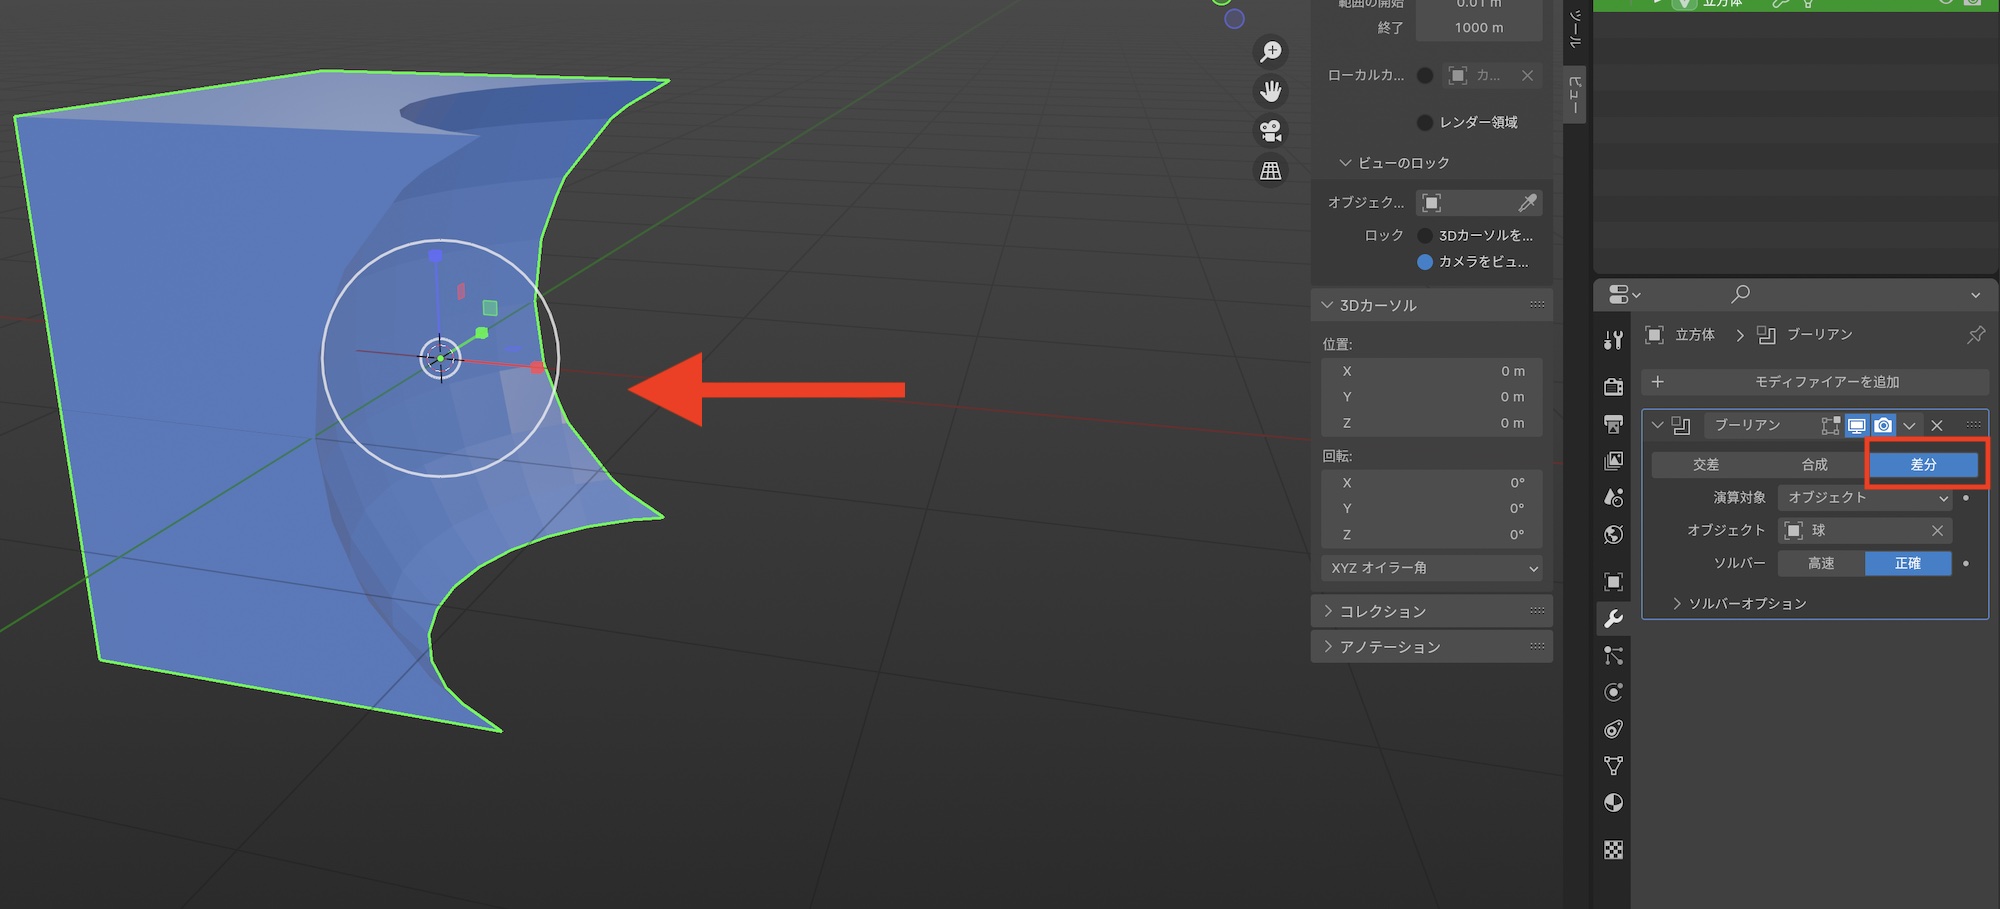Toggle Boolean modifier viewport display icon

tap(1857, 425)
